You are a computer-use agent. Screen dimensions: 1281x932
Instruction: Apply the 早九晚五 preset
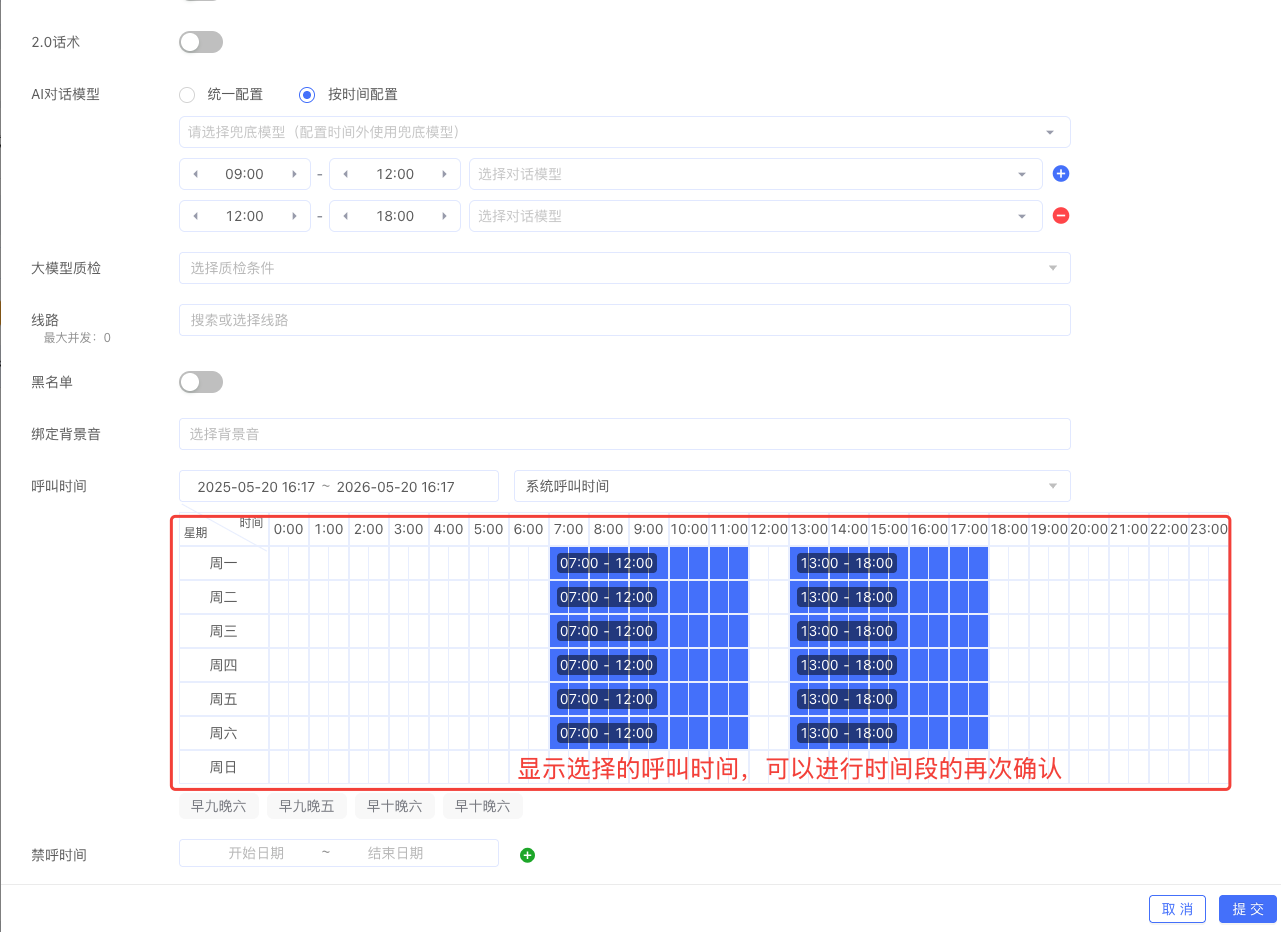[307, 806]
